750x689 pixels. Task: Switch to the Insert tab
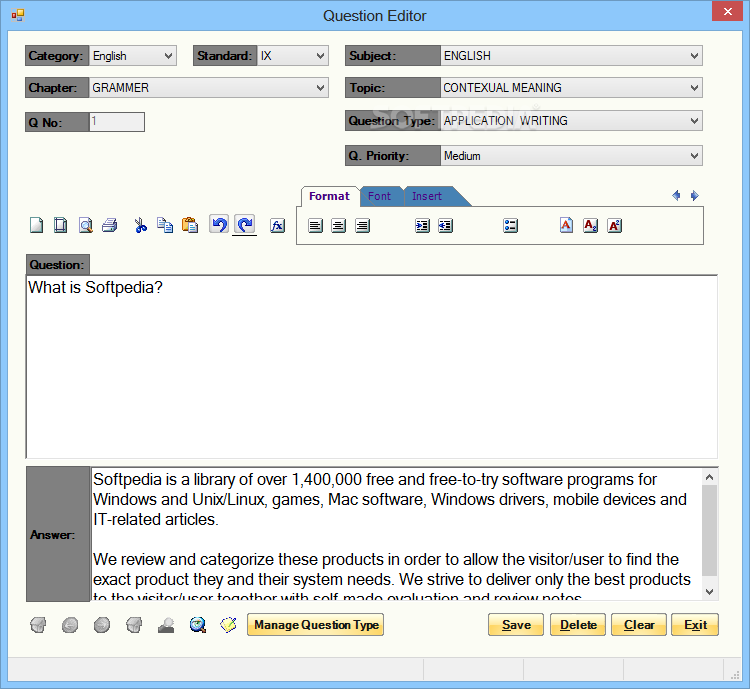click(427, 196)
